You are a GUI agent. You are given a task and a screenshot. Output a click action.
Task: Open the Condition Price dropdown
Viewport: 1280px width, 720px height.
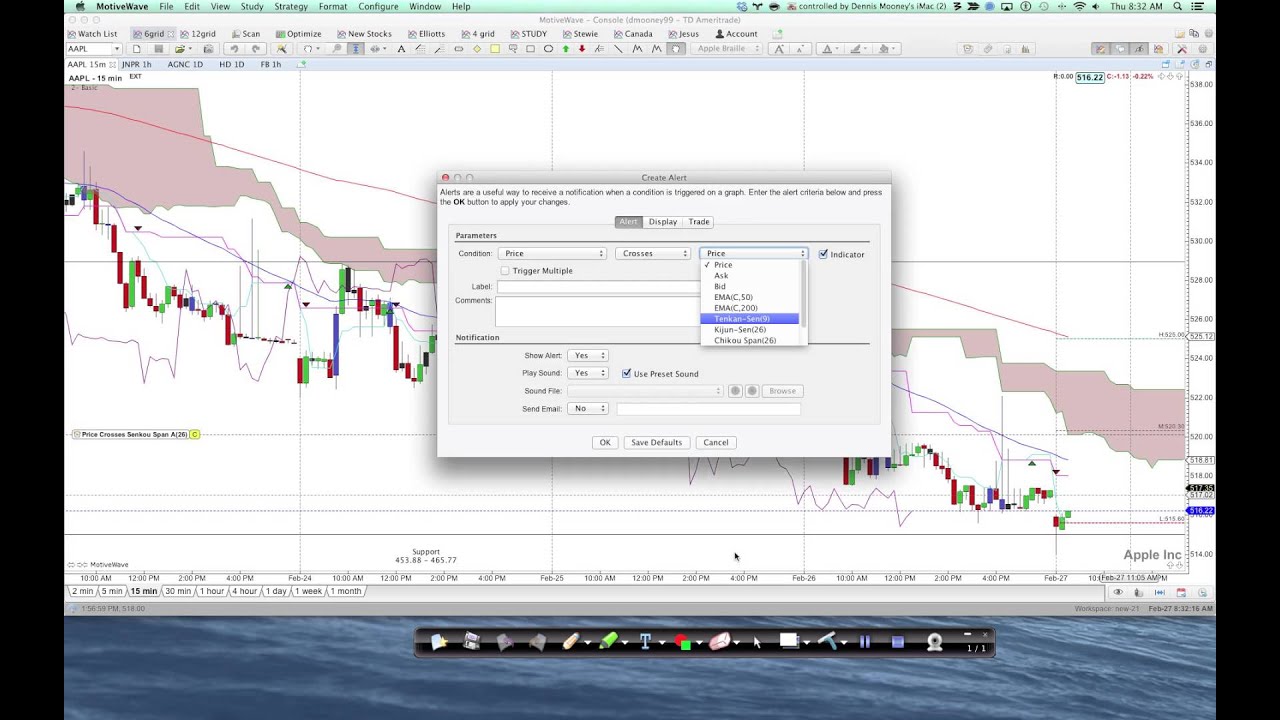[x=552, y=253]
